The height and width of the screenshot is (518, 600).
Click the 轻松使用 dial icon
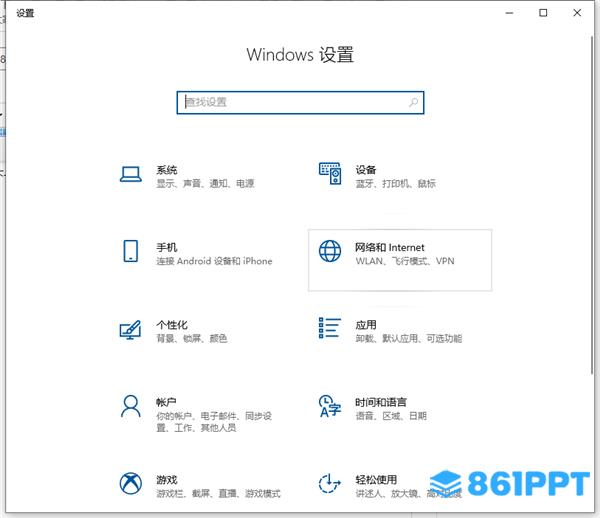(x=329, y=484)
